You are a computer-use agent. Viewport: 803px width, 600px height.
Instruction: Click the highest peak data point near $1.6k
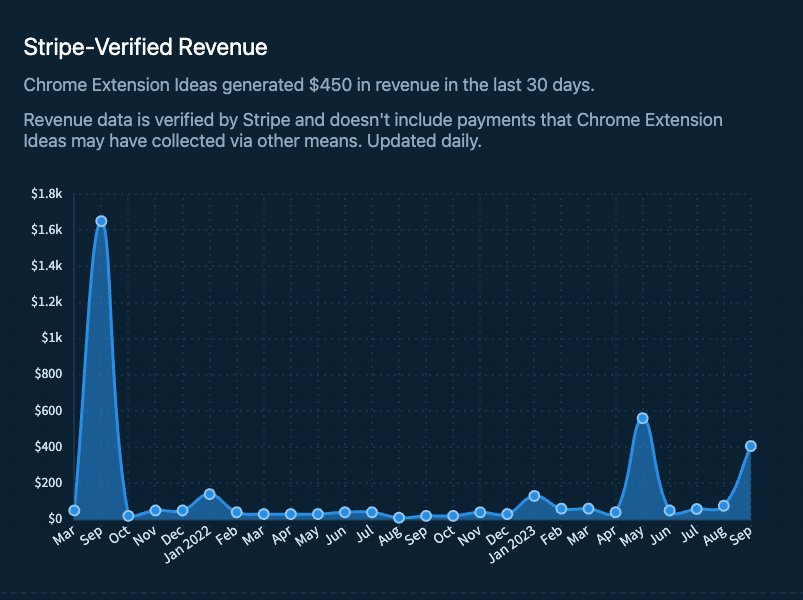[101, 221]
